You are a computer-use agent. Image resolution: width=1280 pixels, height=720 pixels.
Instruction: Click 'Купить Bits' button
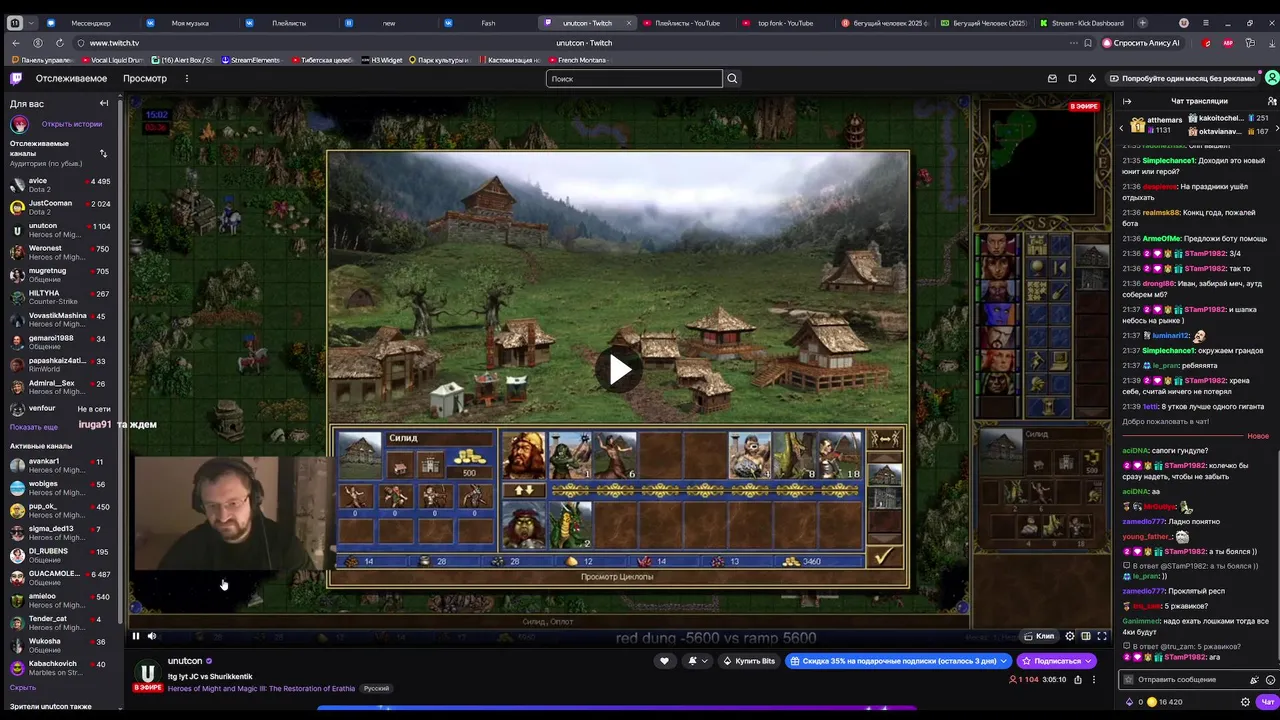click(748, 661)
